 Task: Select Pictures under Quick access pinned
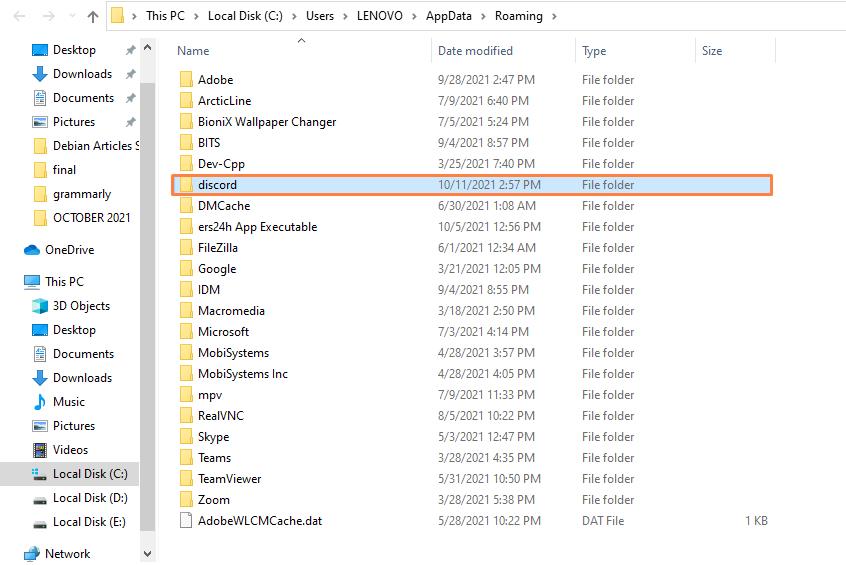coord(74,122)
